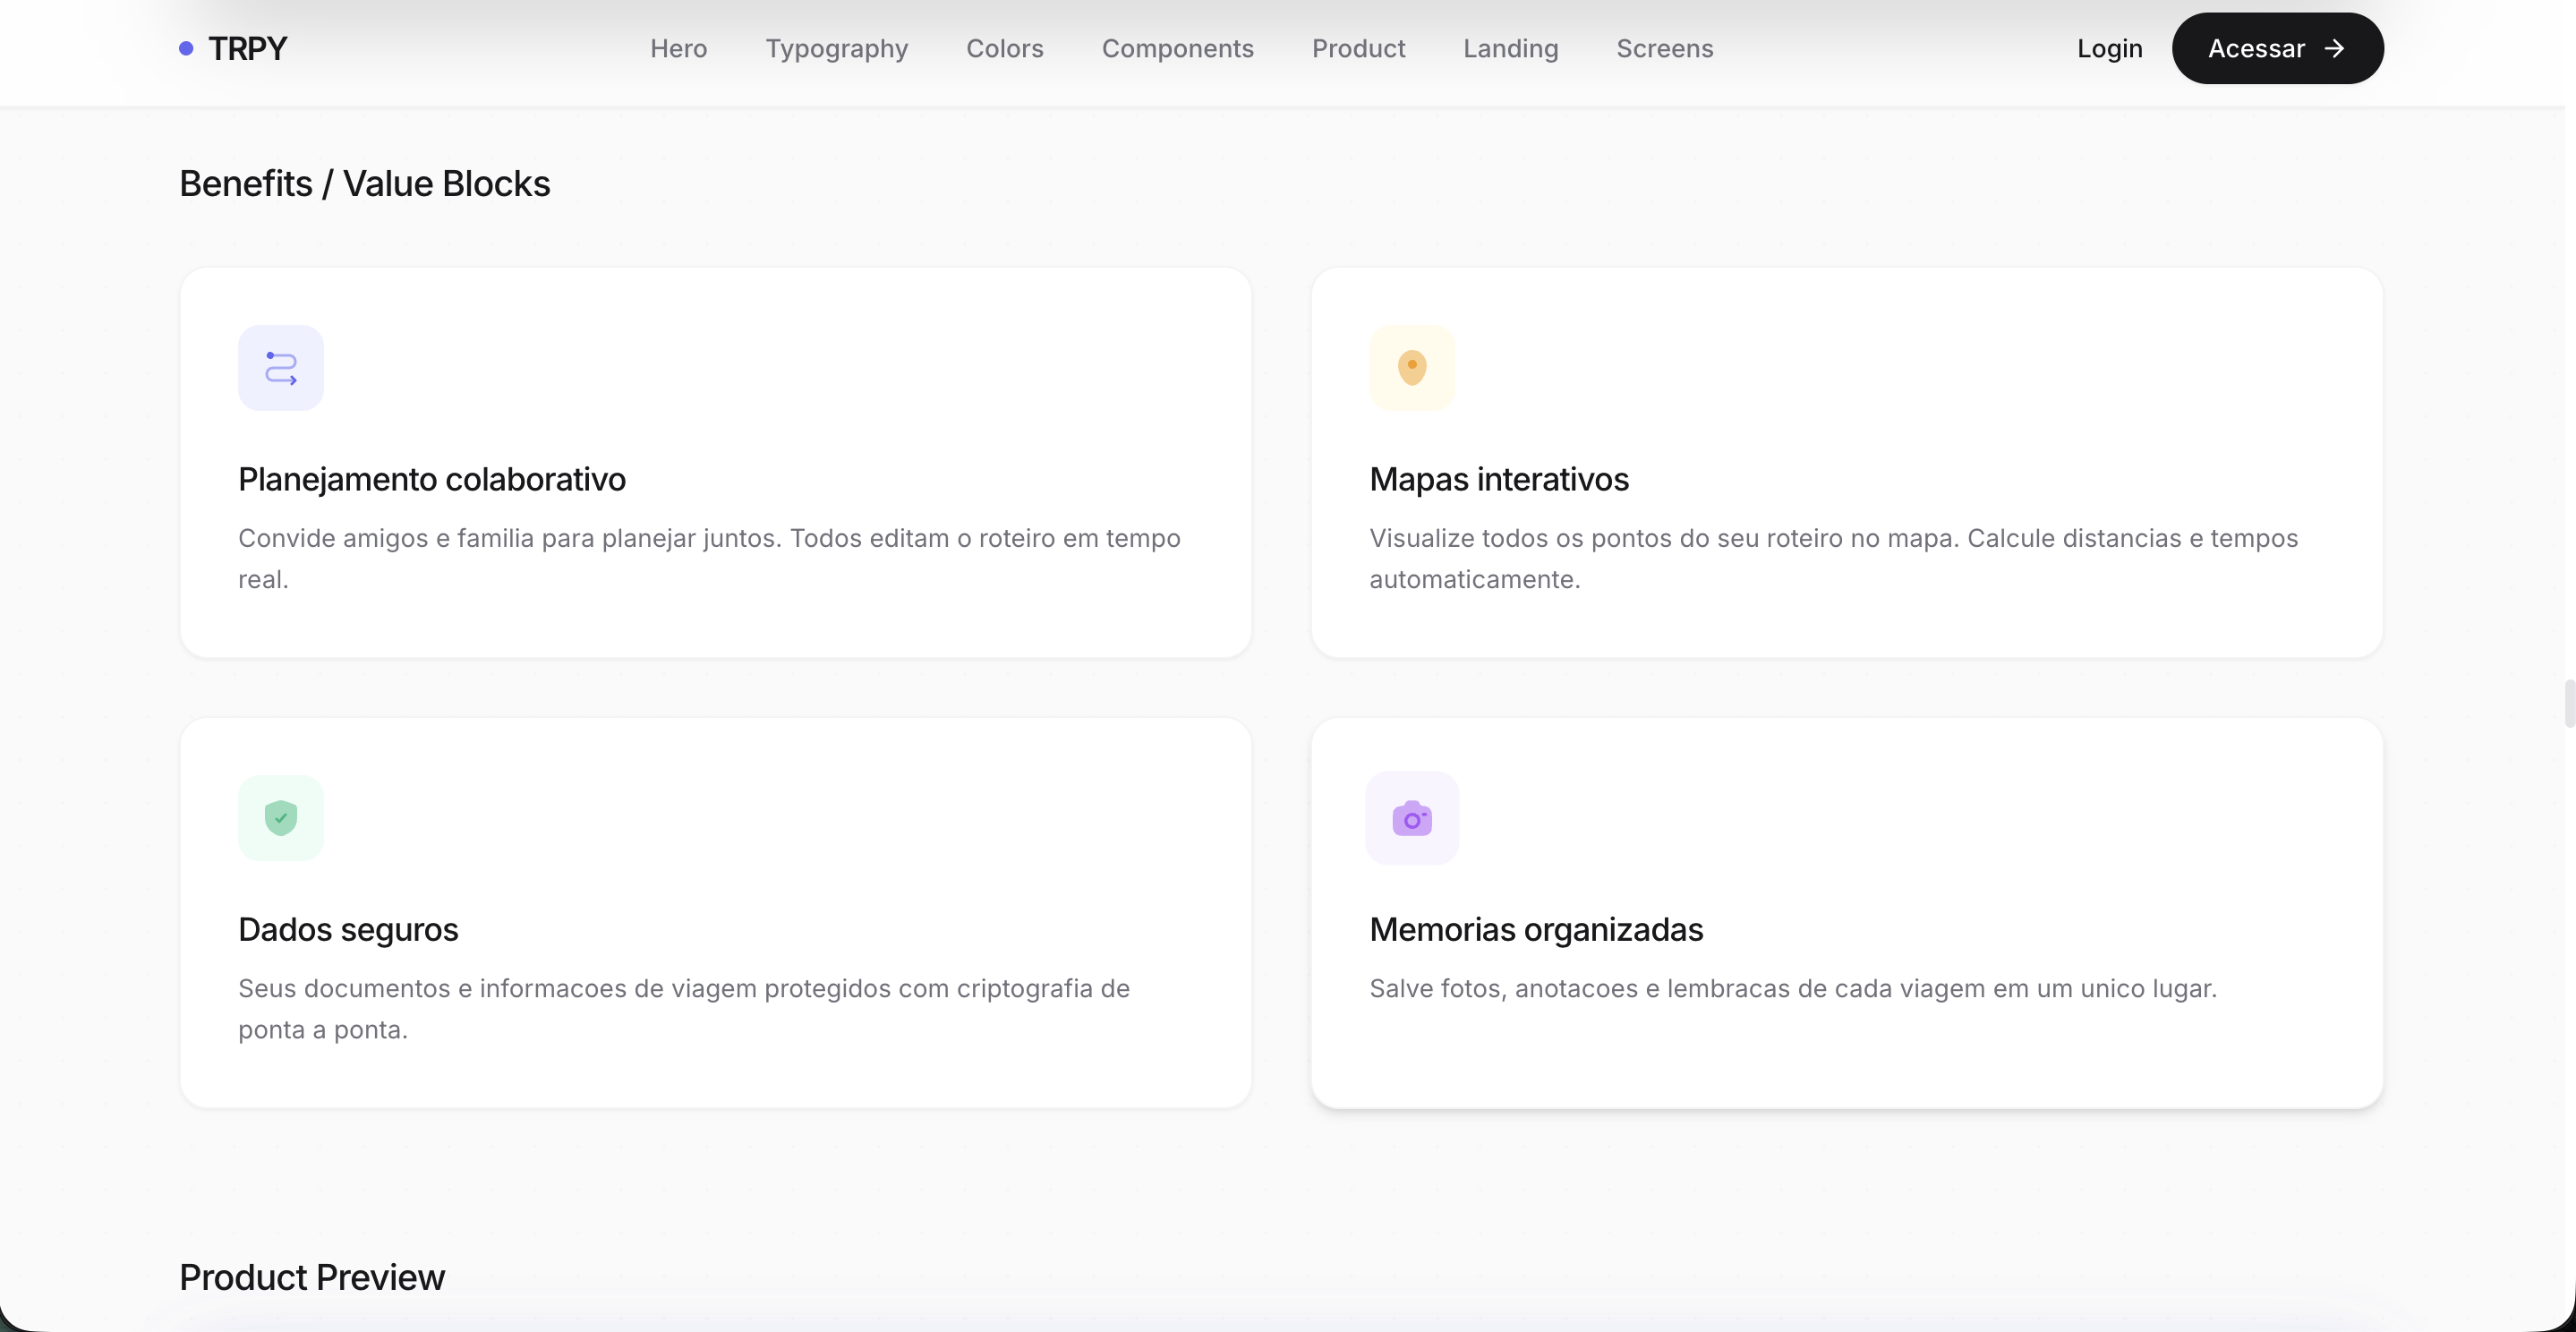Click the collaborative planning route icon

tap(281, 368)
